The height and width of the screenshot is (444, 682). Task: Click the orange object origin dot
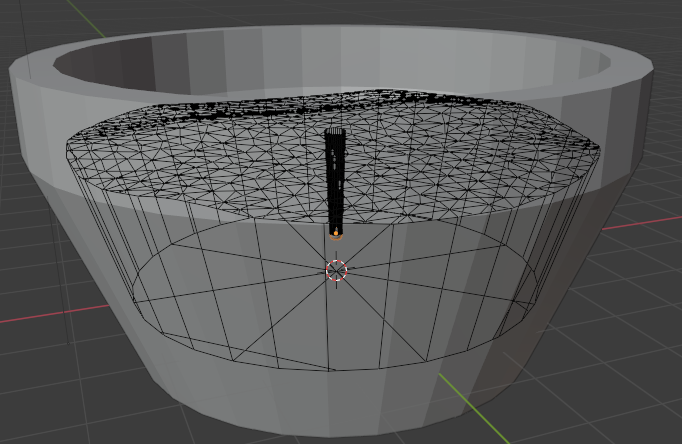click(x=337, y=234)
